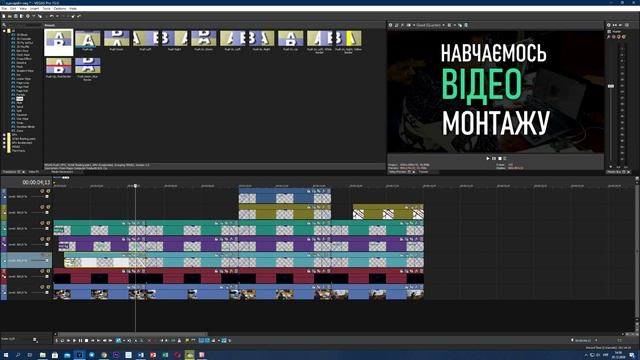This screenshot has height=360, width=640.
Task: Click Go to Start transport button
Action: coord(93,340)
